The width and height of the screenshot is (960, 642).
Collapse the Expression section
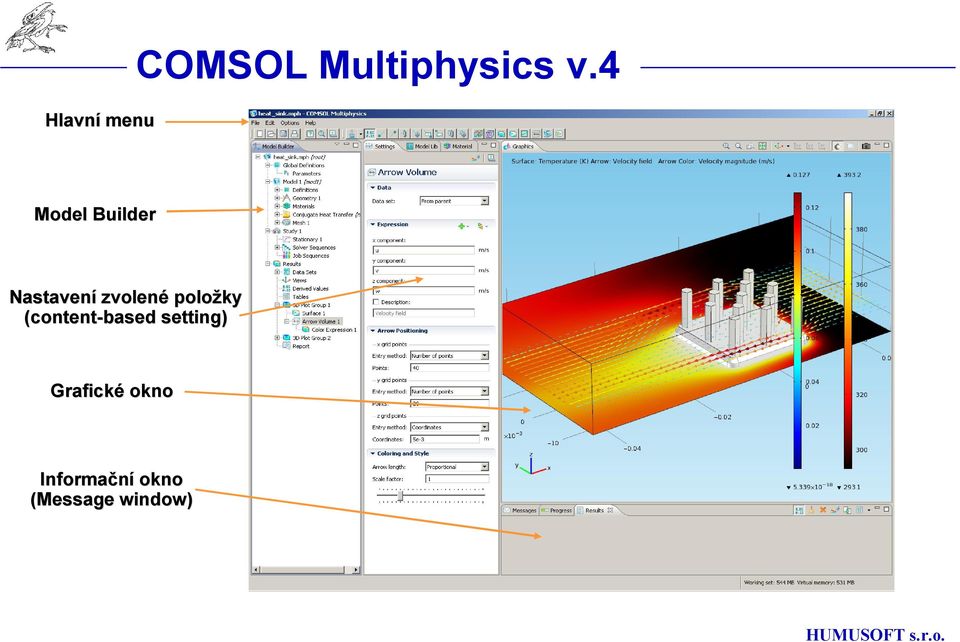(x=372, y=225)
